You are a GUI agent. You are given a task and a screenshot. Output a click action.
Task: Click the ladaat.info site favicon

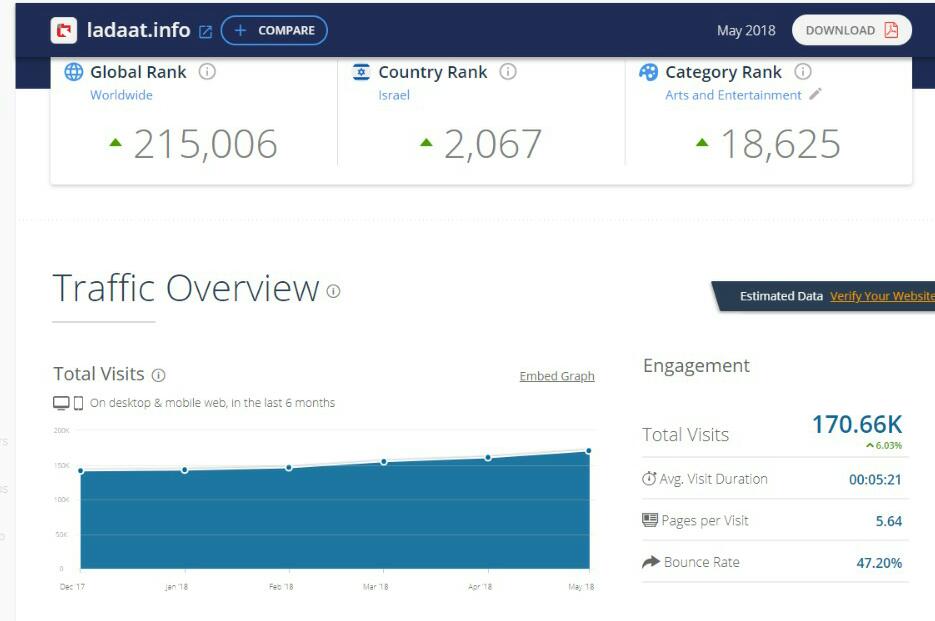click(65, 31)
